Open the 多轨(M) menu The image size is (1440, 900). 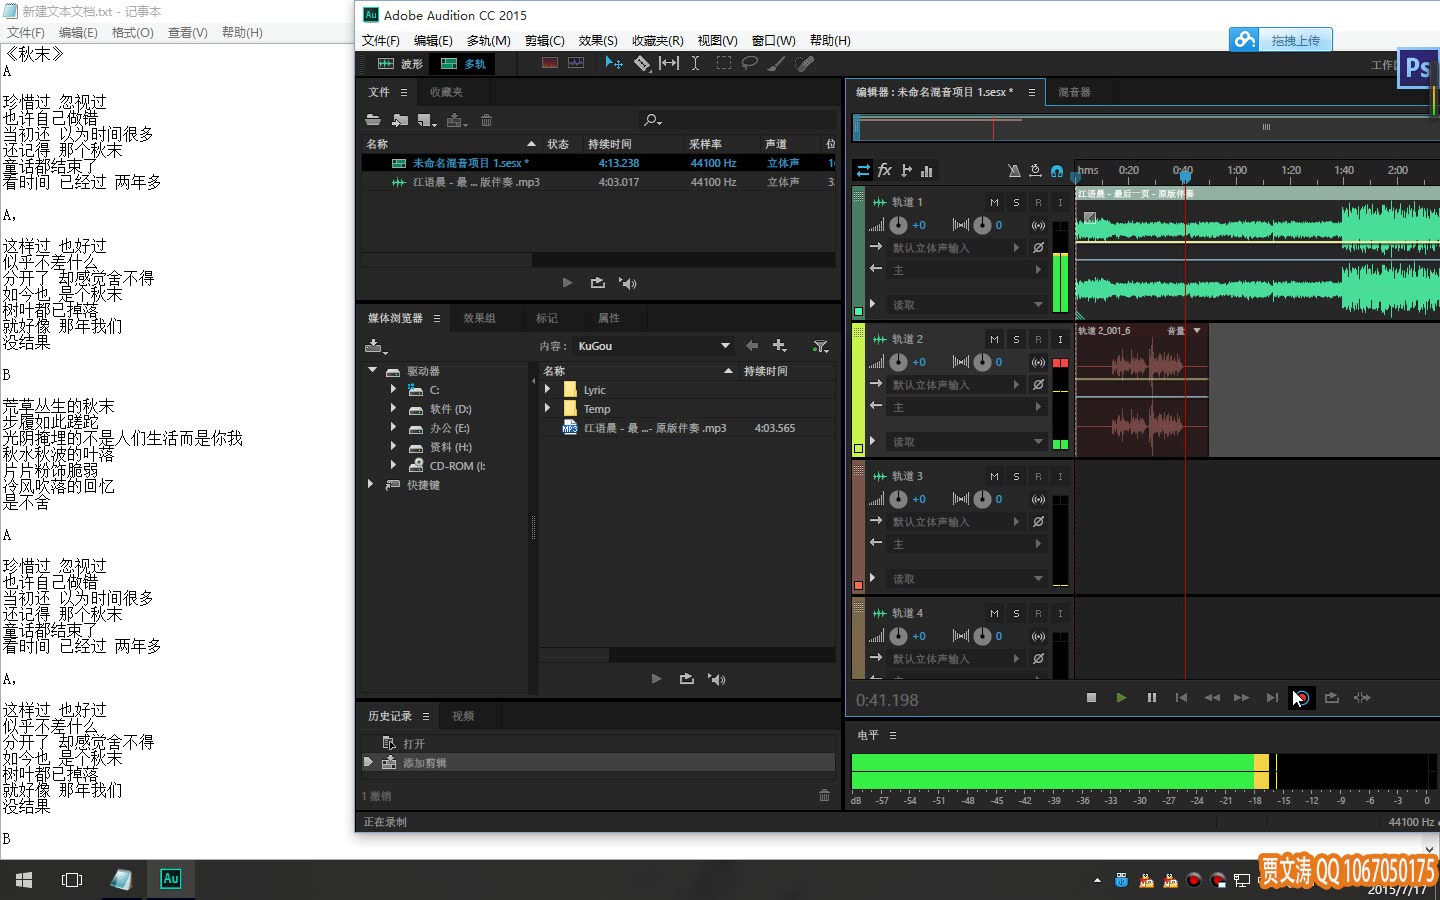click(489, 41)
